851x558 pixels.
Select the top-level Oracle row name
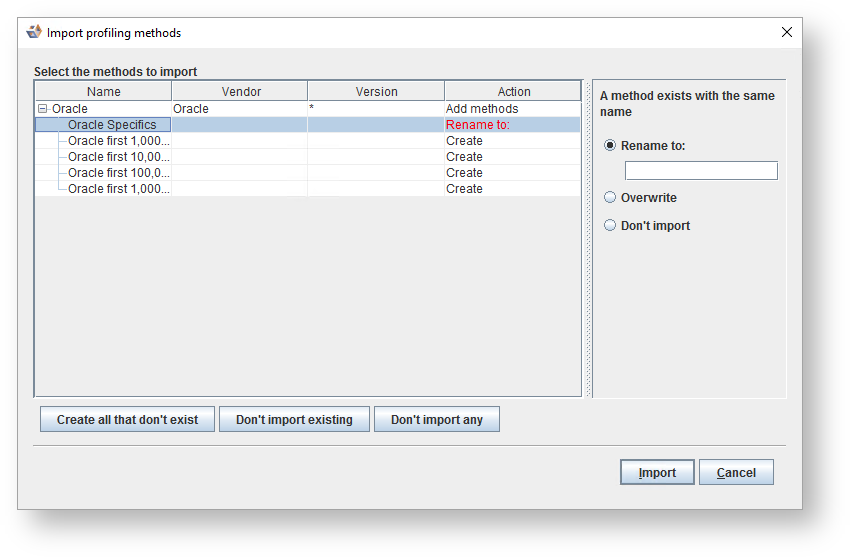(69, 109)
